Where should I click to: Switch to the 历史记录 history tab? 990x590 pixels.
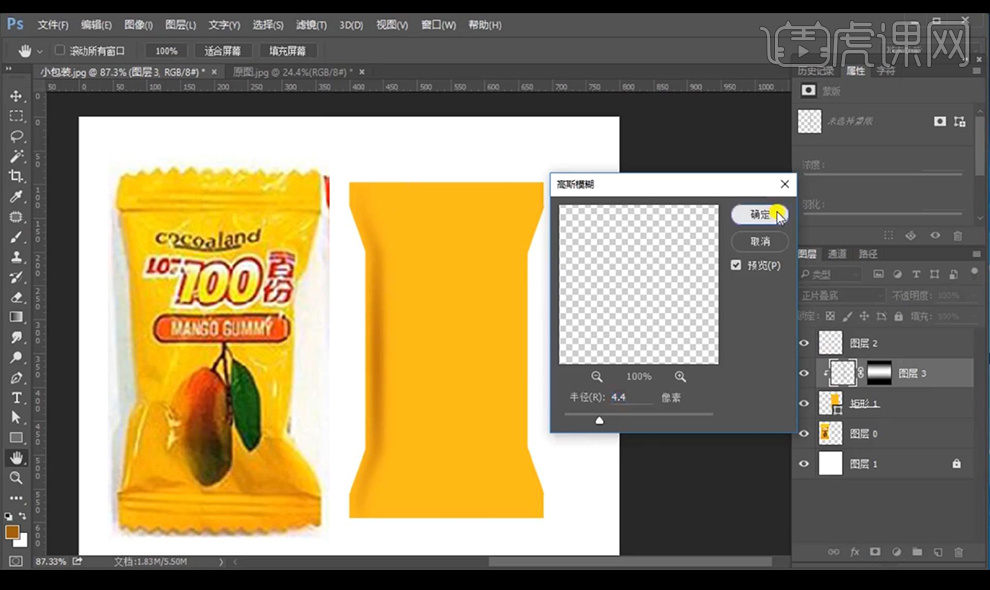(815, 71)
